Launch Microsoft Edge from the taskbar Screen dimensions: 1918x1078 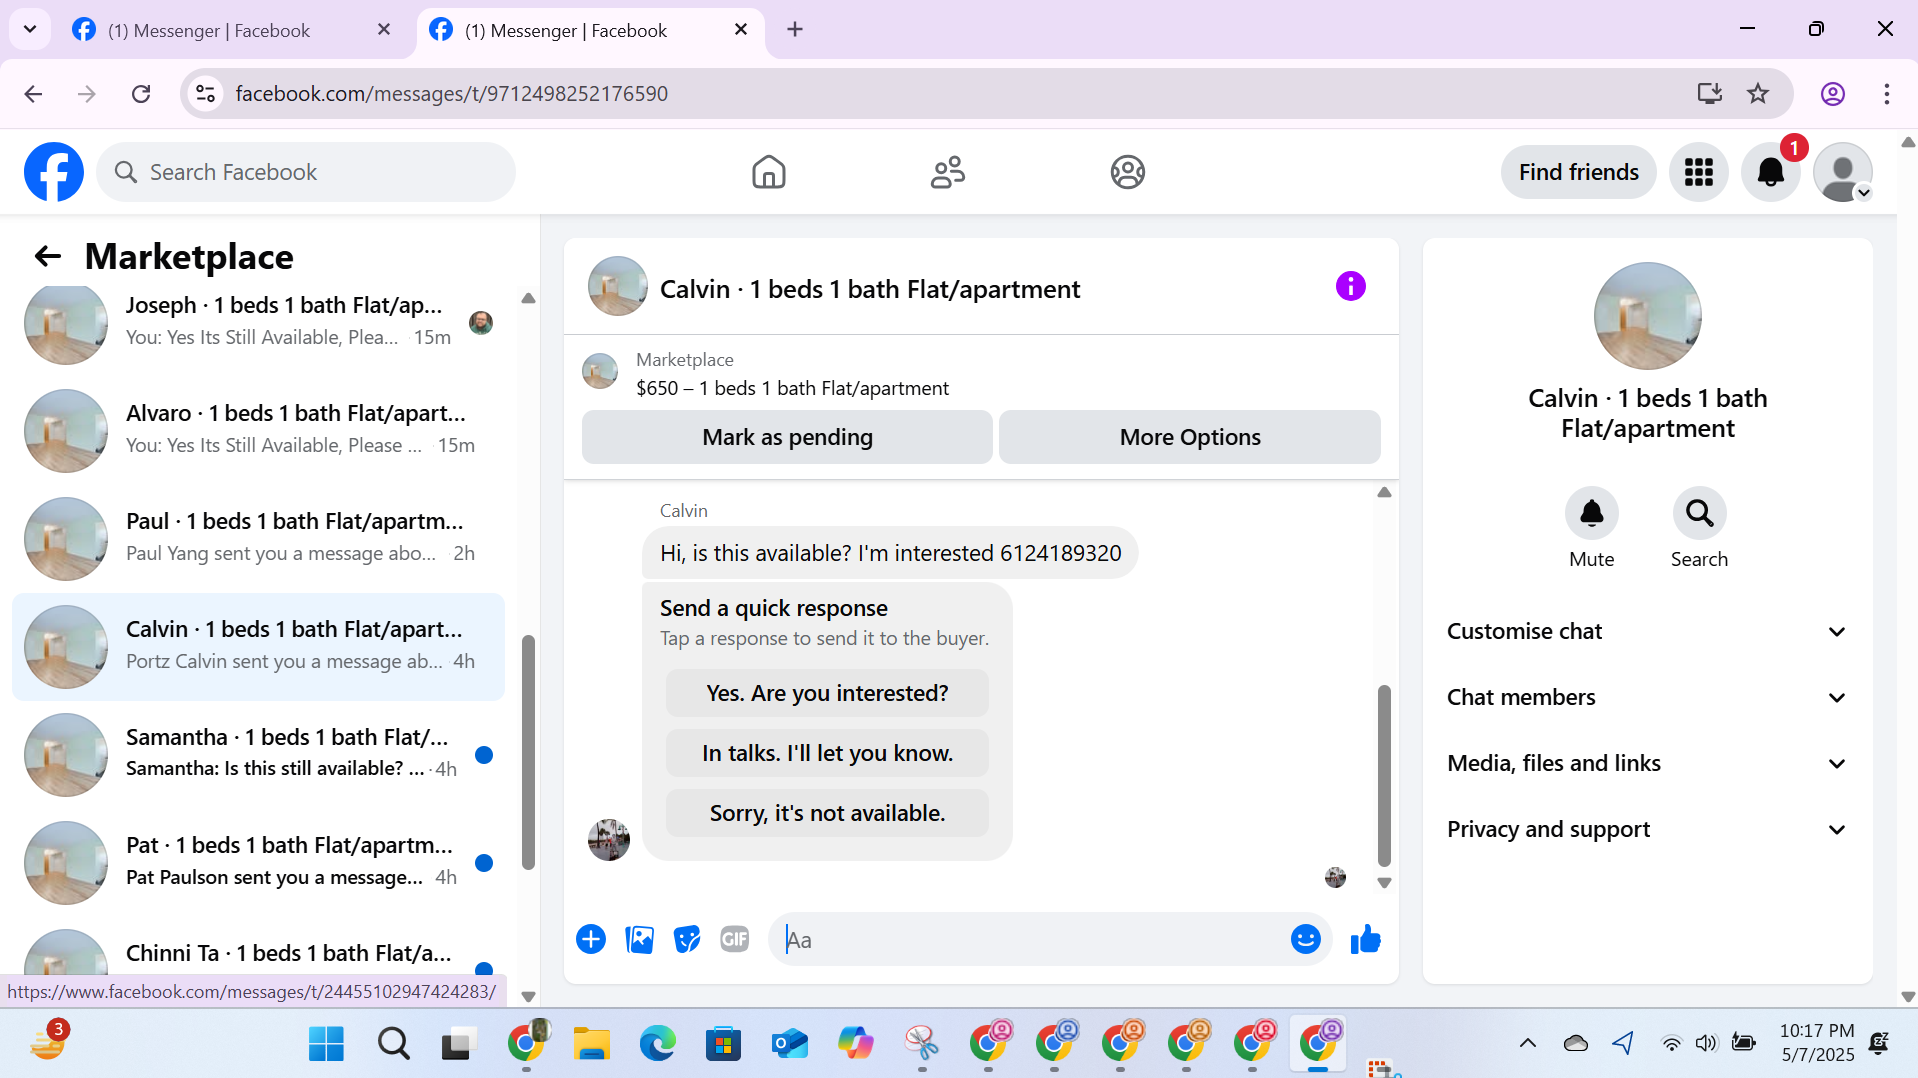[x=657, y=1044]
